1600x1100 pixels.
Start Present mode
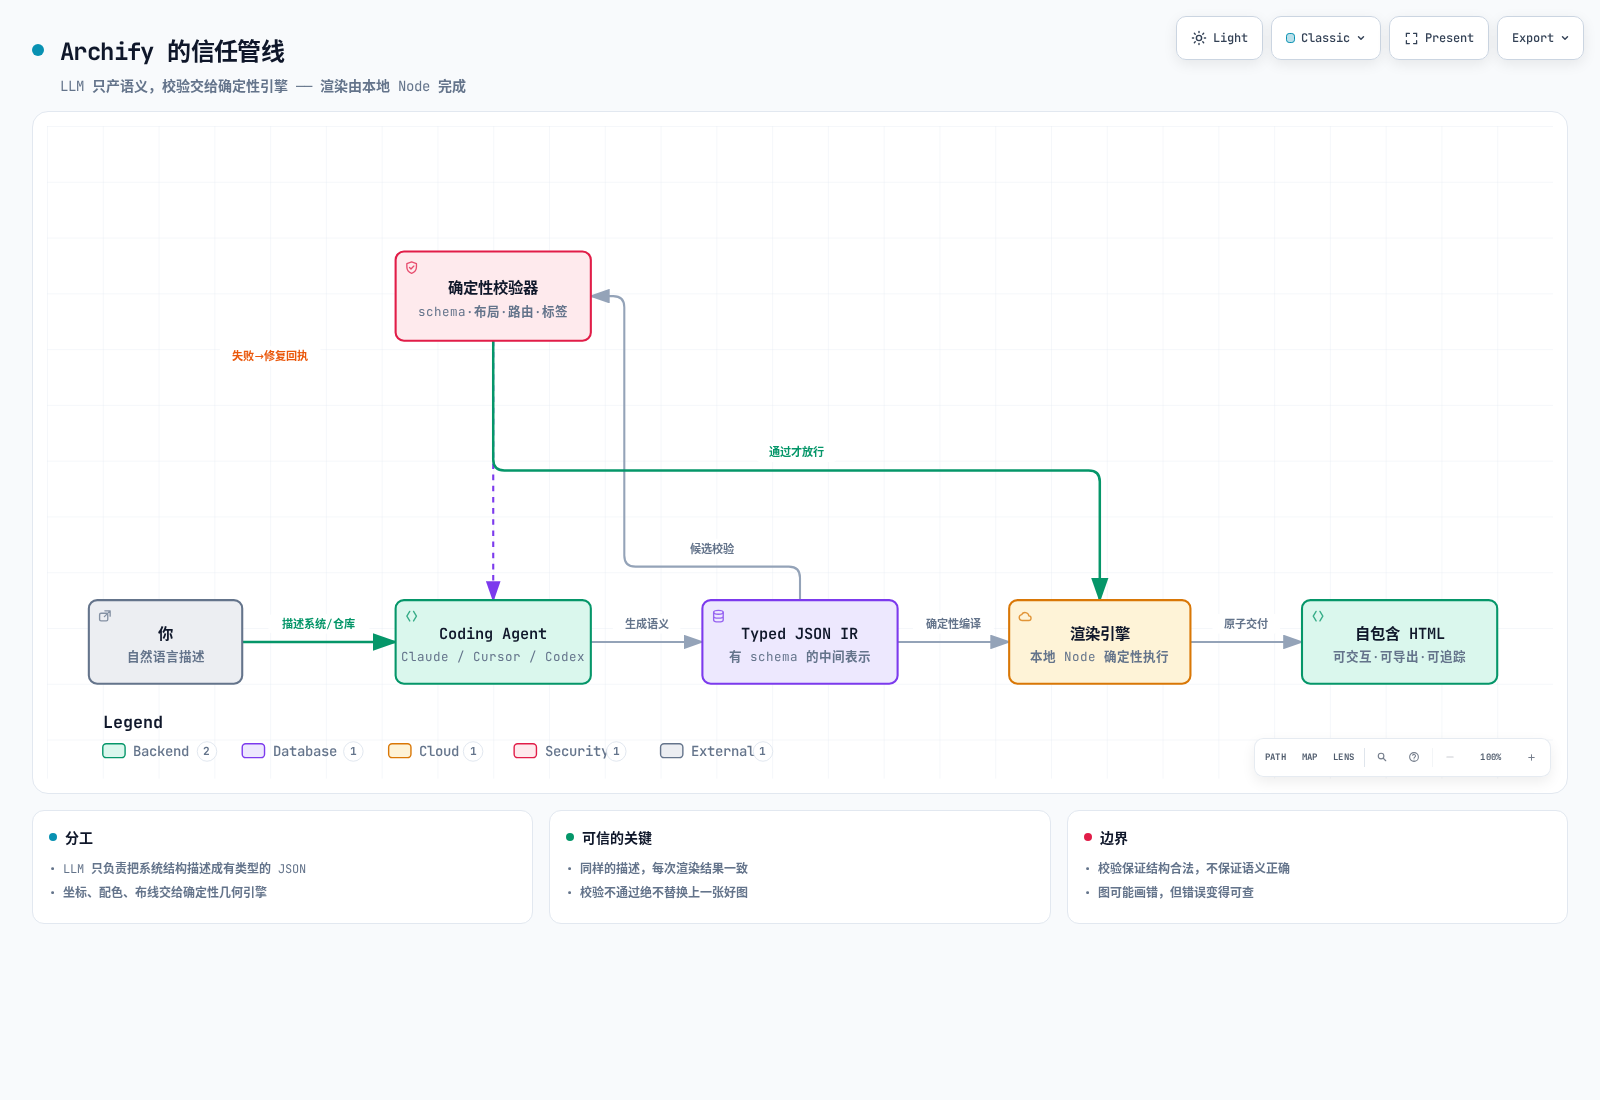(1438, 38)
